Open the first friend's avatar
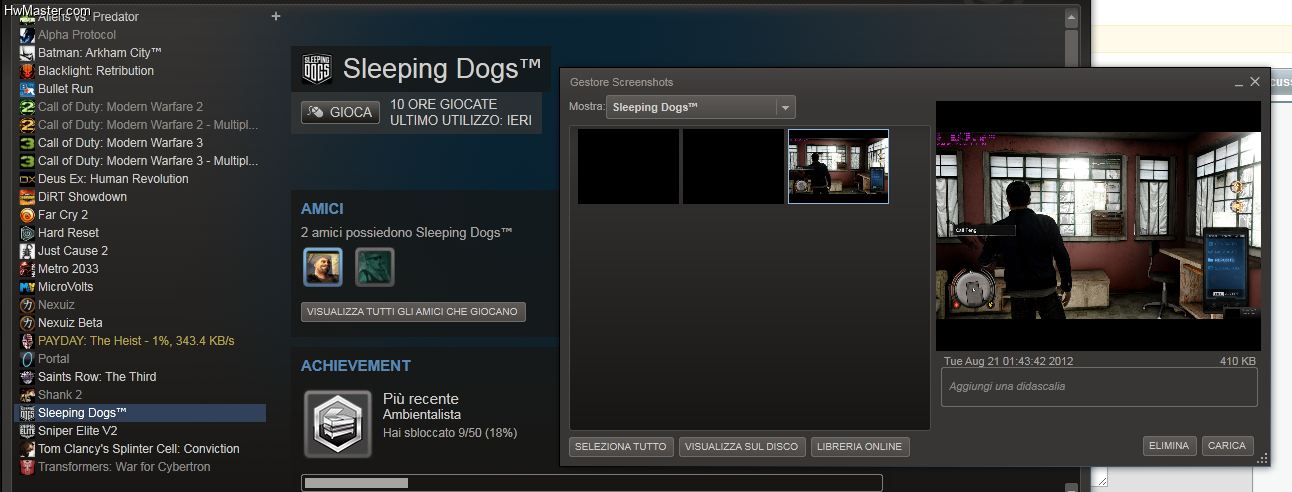Image resolution: width=1292 pixels, height=492 pixels. click(x=323, y=267)
